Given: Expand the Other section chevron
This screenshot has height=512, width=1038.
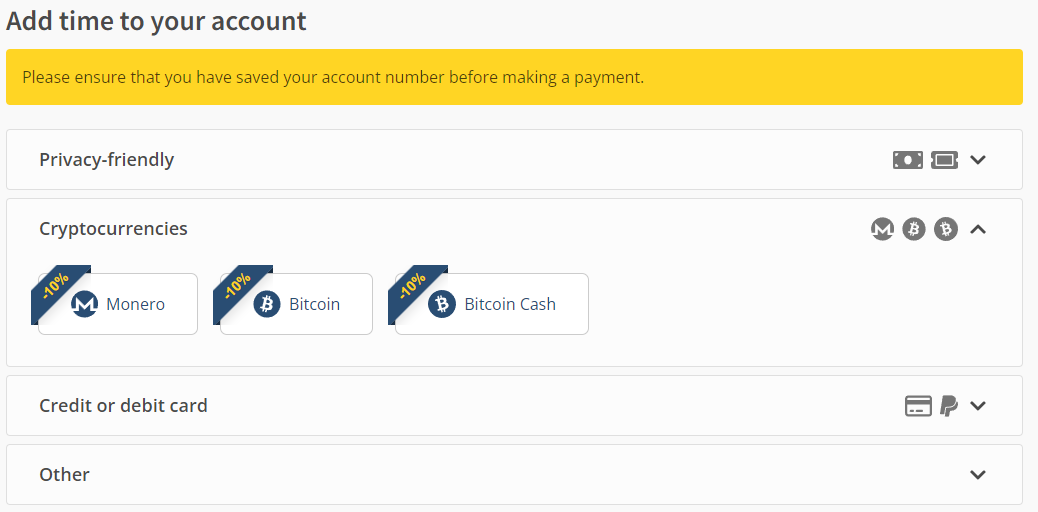Looking at the screenshot, I should pyautogui.click(x=978, y=475).
